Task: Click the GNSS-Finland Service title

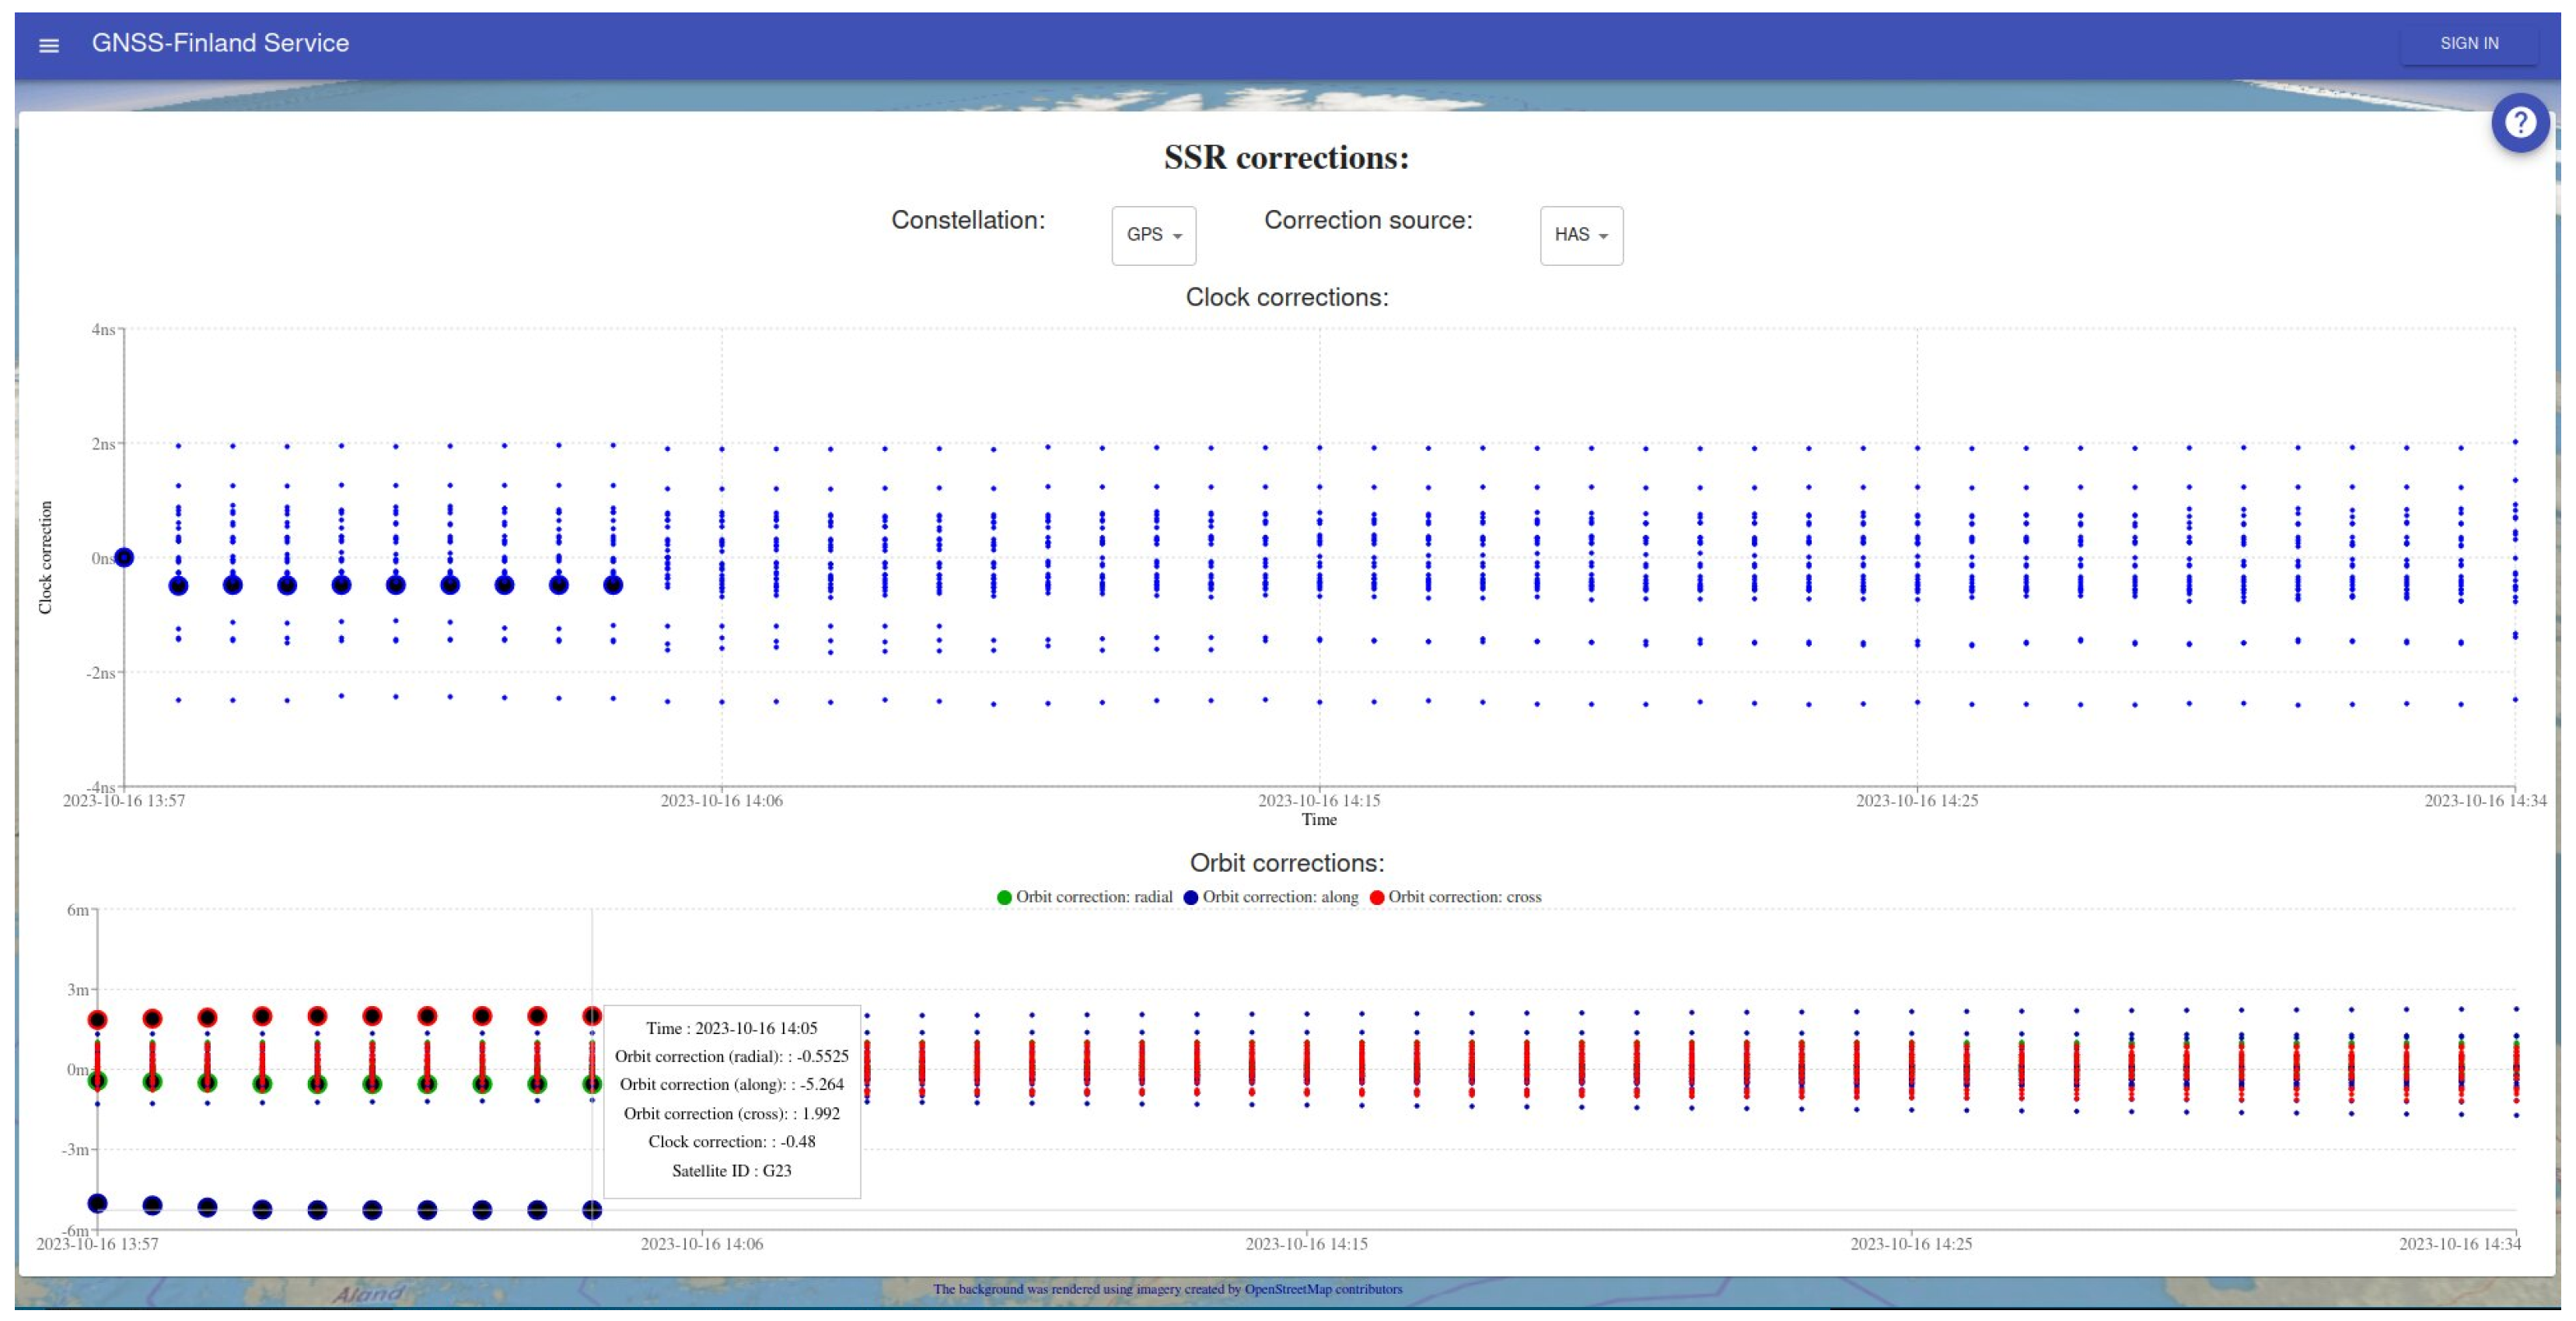Action: point(220,43)
